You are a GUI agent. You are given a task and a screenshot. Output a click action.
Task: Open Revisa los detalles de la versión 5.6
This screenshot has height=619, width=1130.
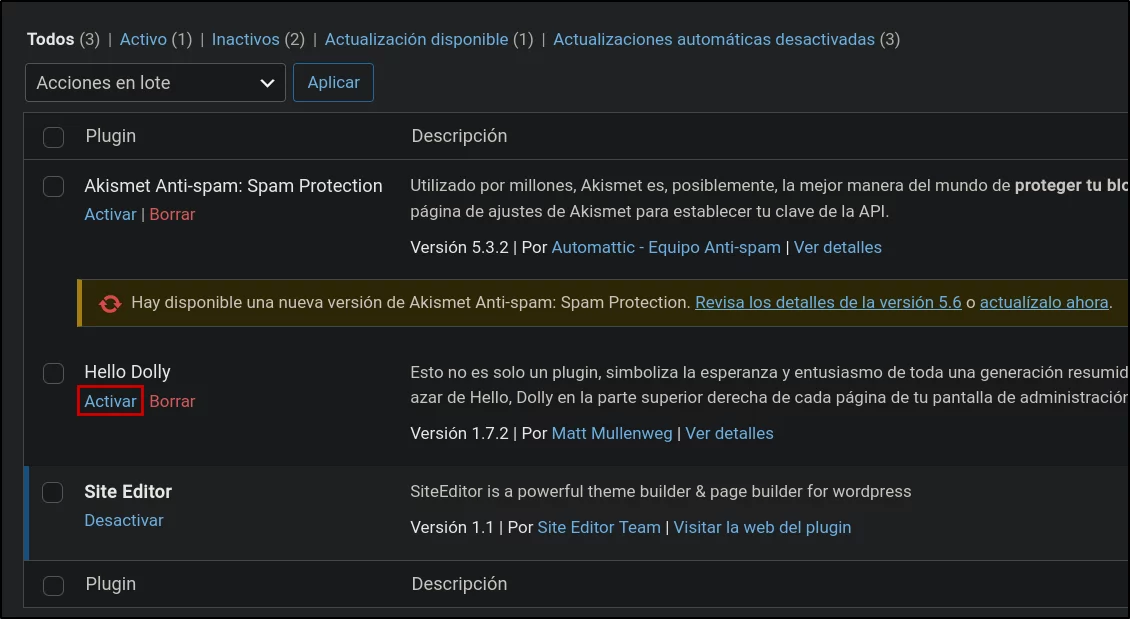pyautogui.click(x=828, y=303)
